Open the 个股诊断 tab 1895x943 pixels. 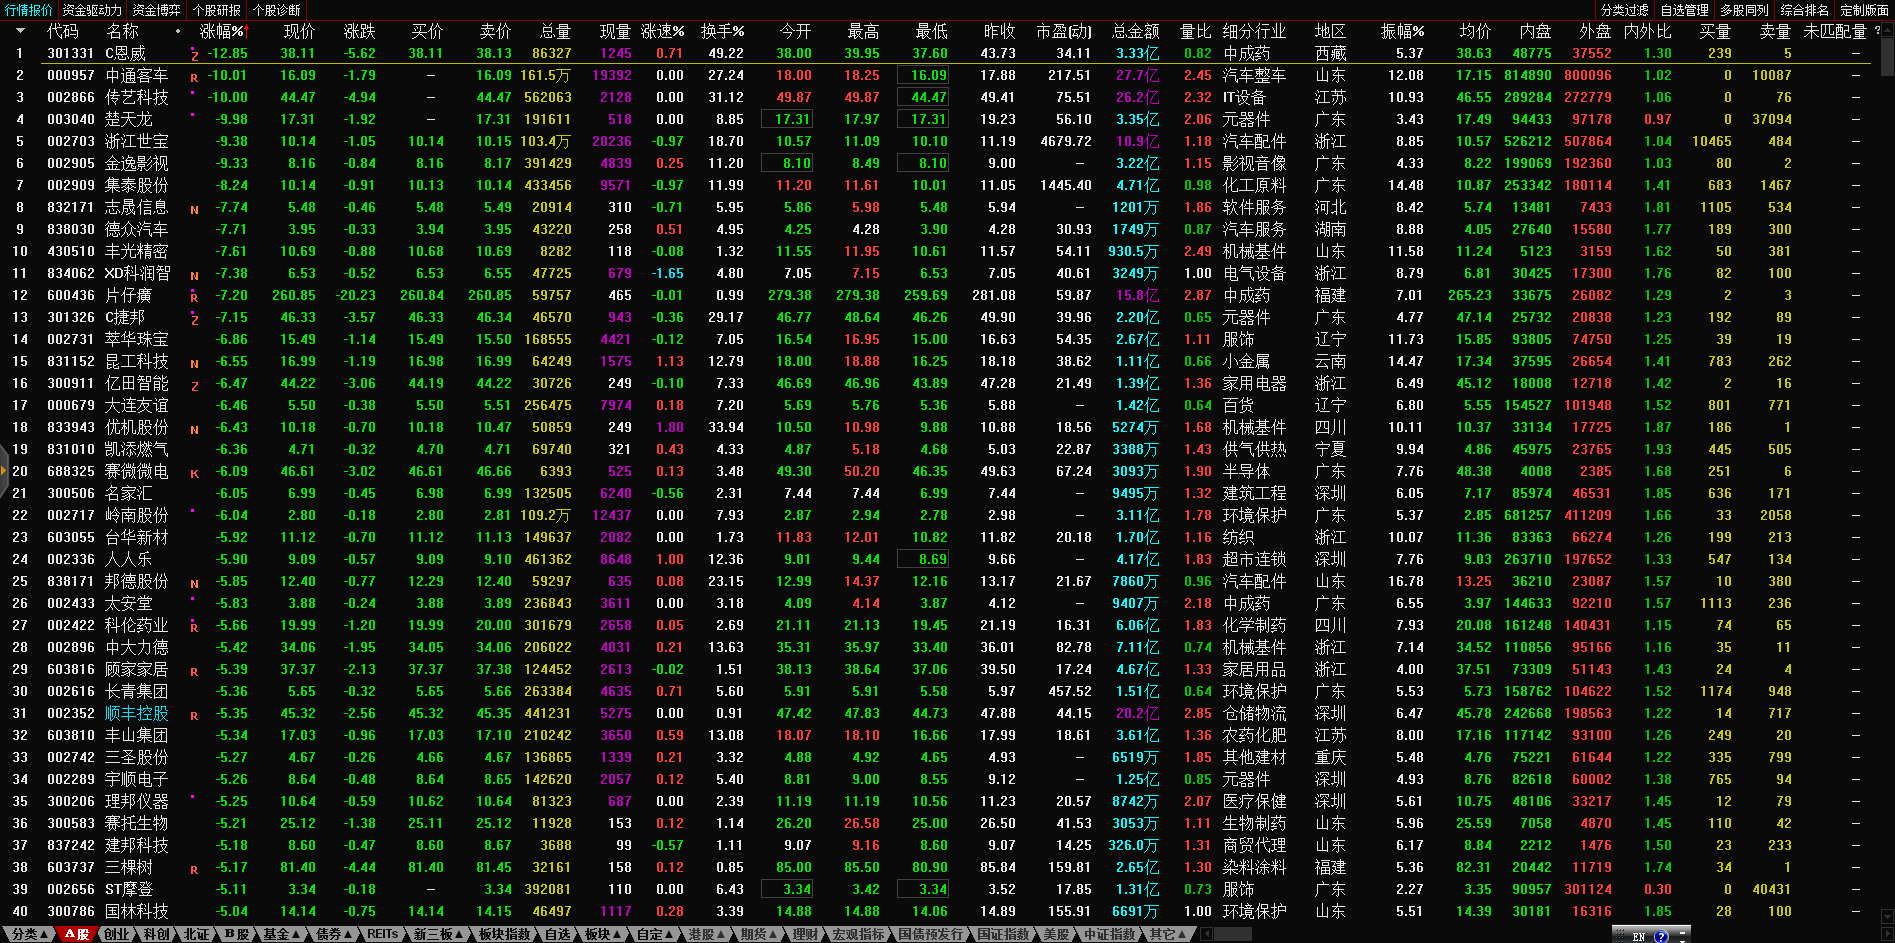[276, 10]
